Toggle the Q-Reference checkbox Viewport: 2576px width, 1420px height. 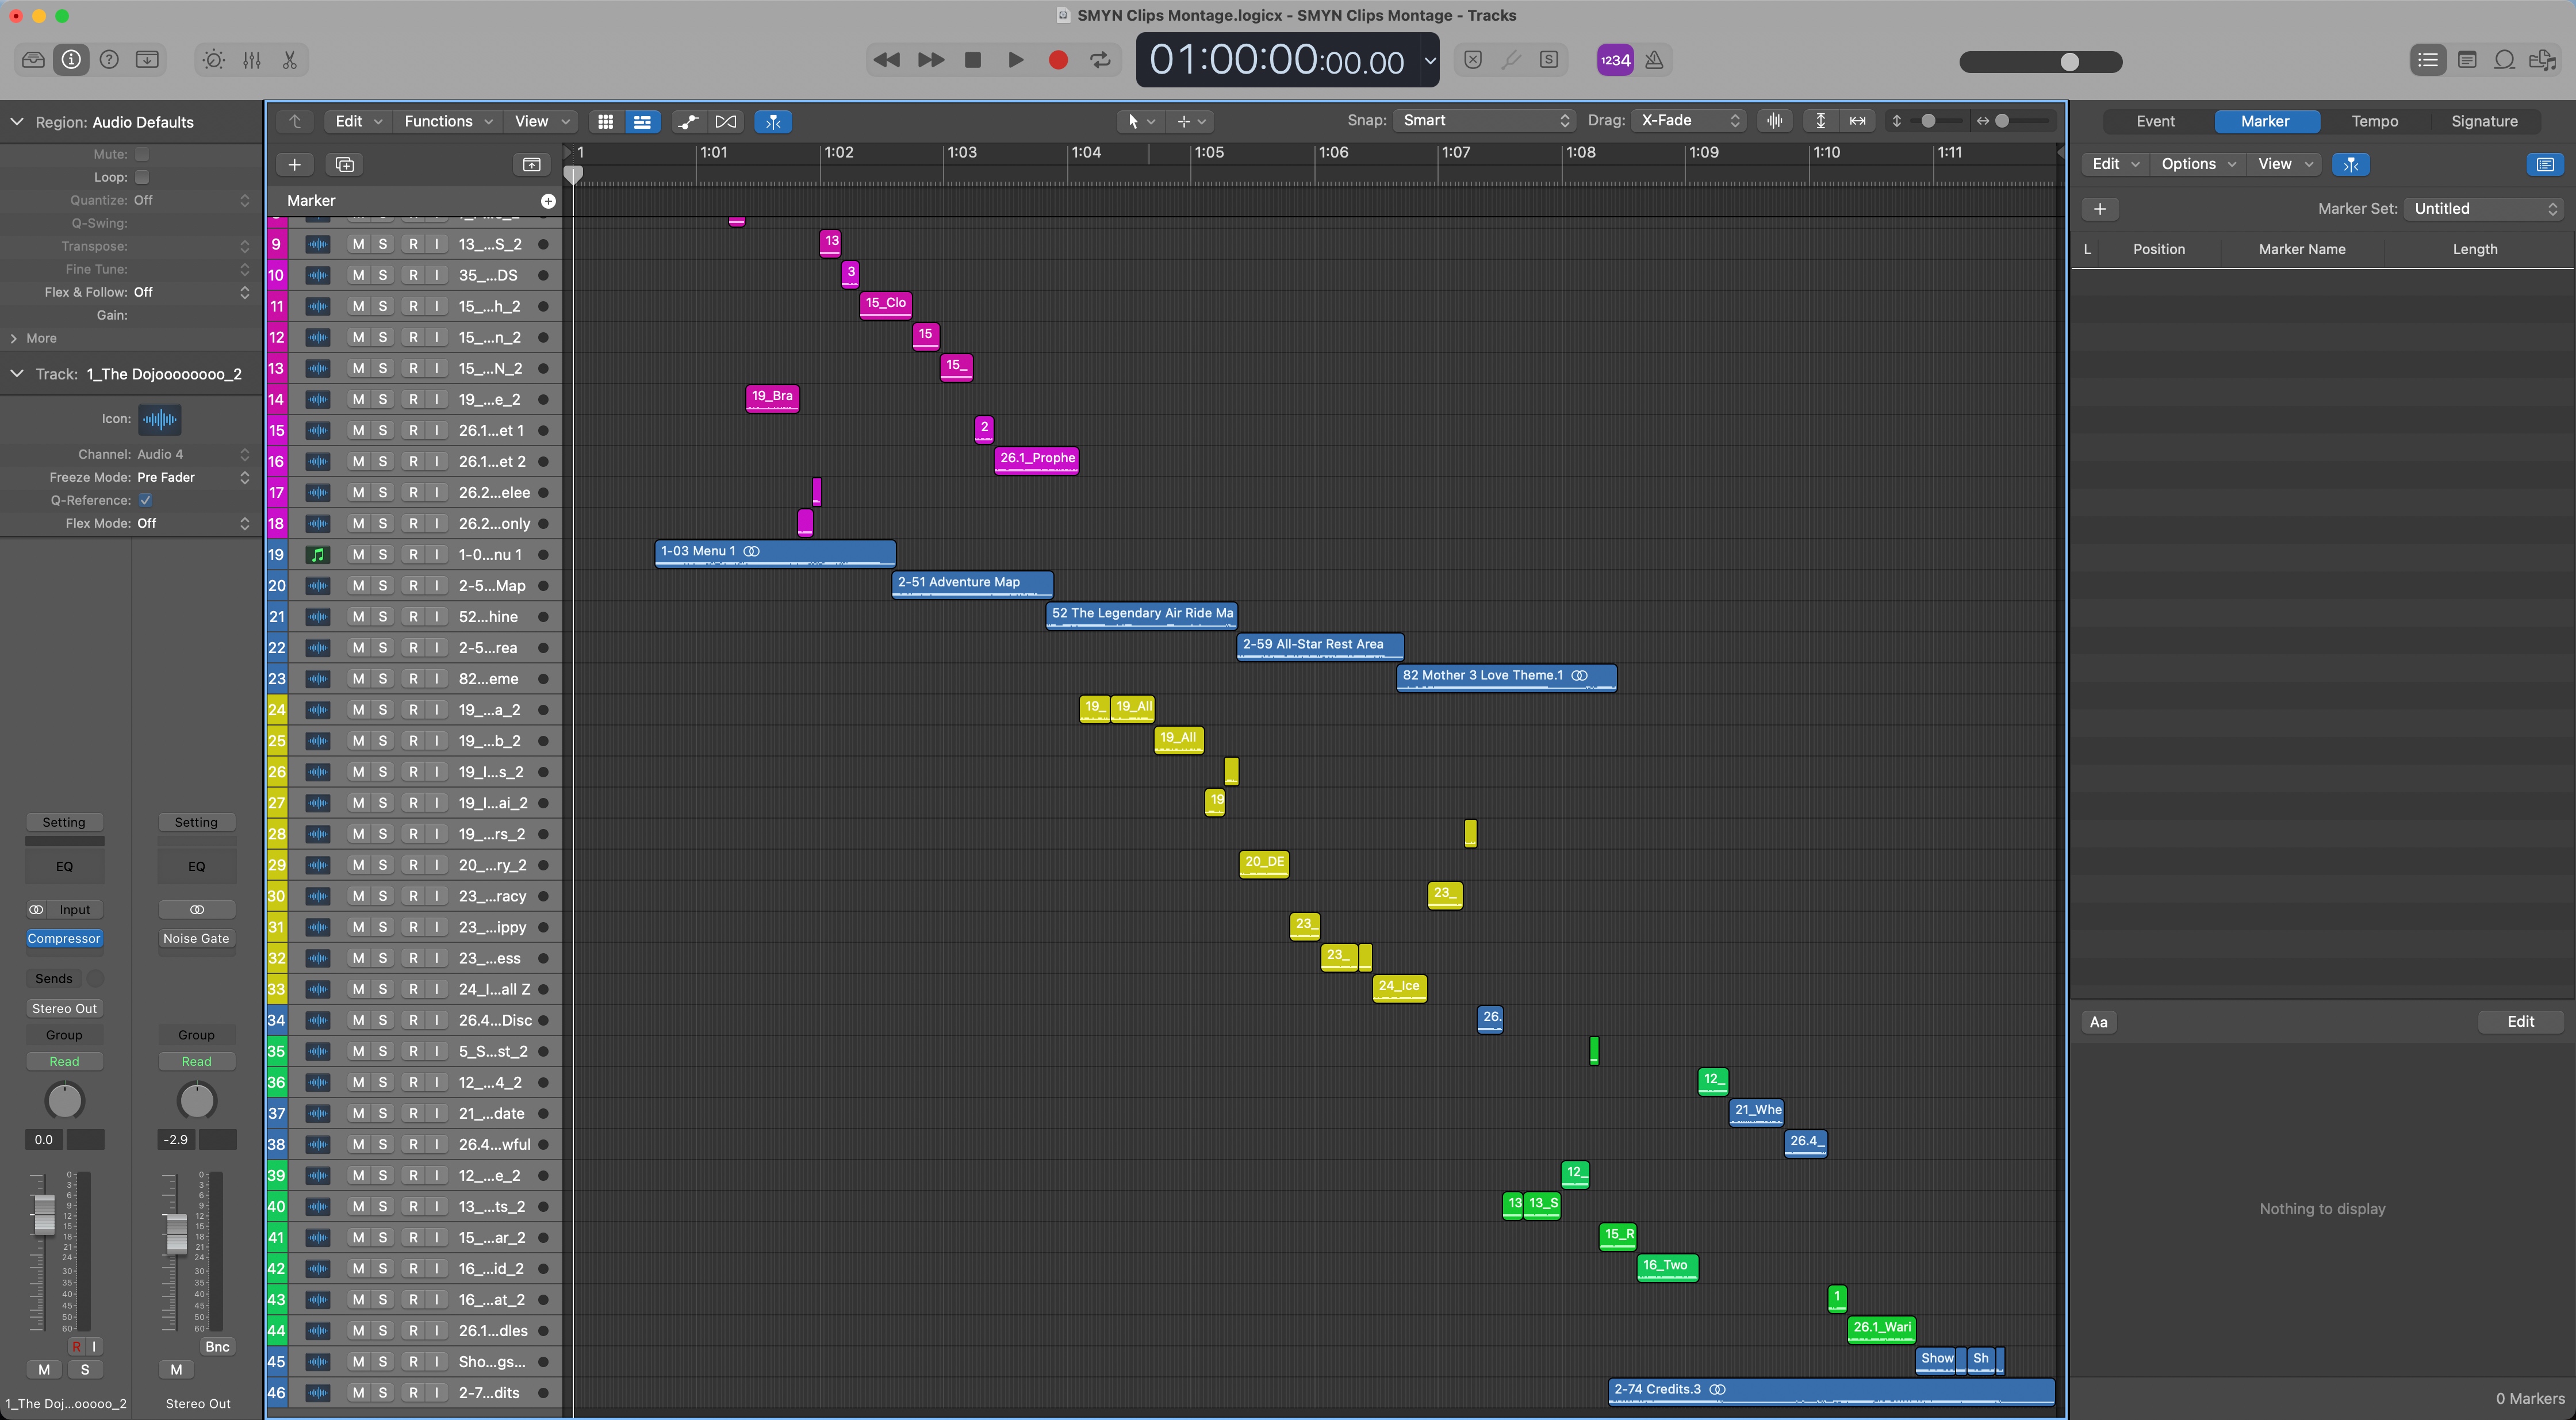click(146, 500)
